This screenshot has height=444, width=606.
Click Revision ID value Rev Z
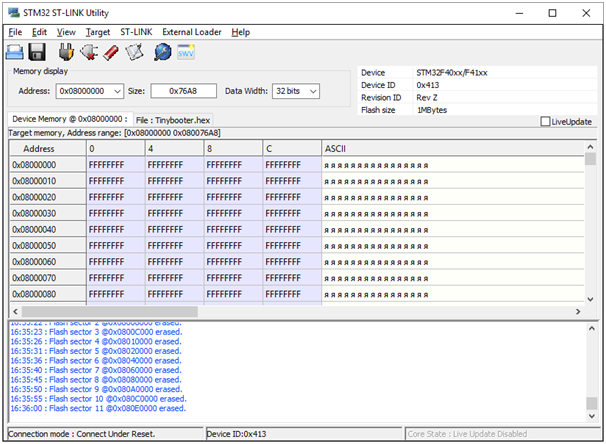(x=427, y=98)
